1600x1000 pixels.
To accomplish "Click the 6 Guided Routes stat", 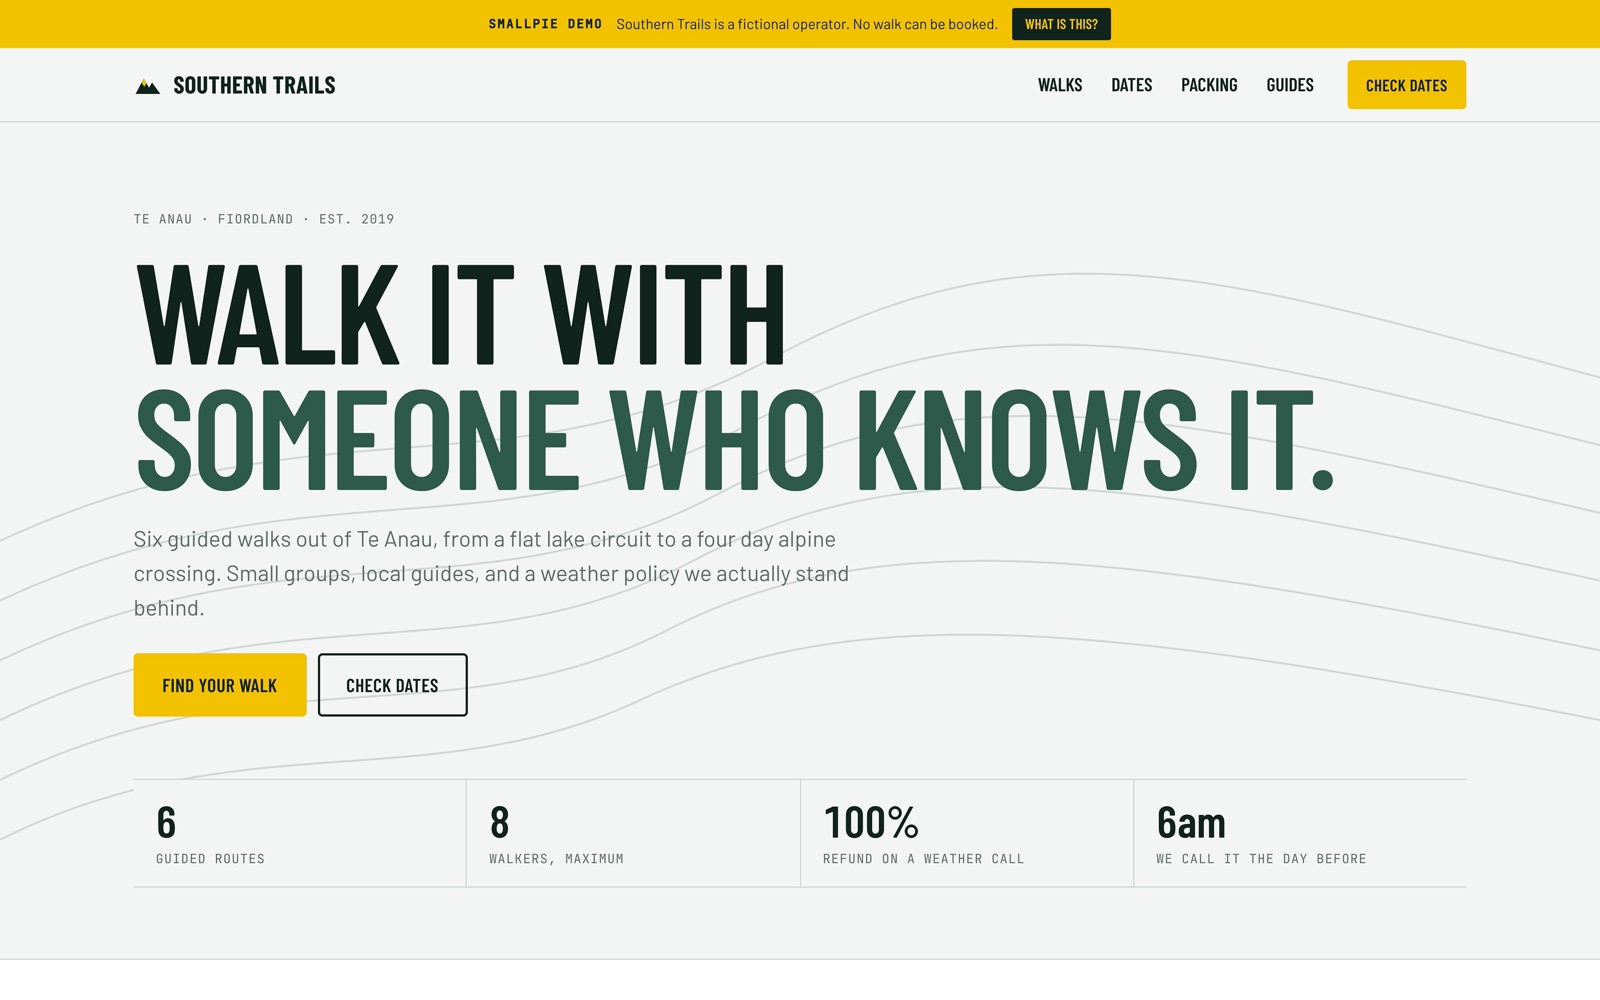I will [300, 833].
